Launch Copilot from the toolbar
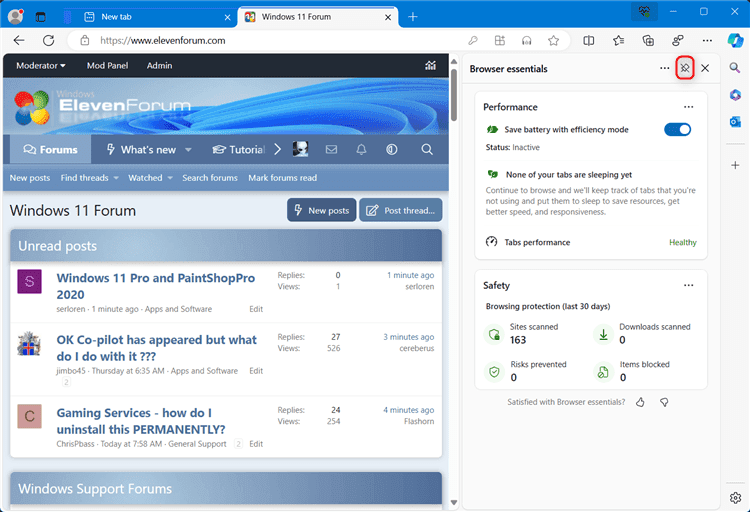This screenshot has width=750, height=512. coord(735,40)
